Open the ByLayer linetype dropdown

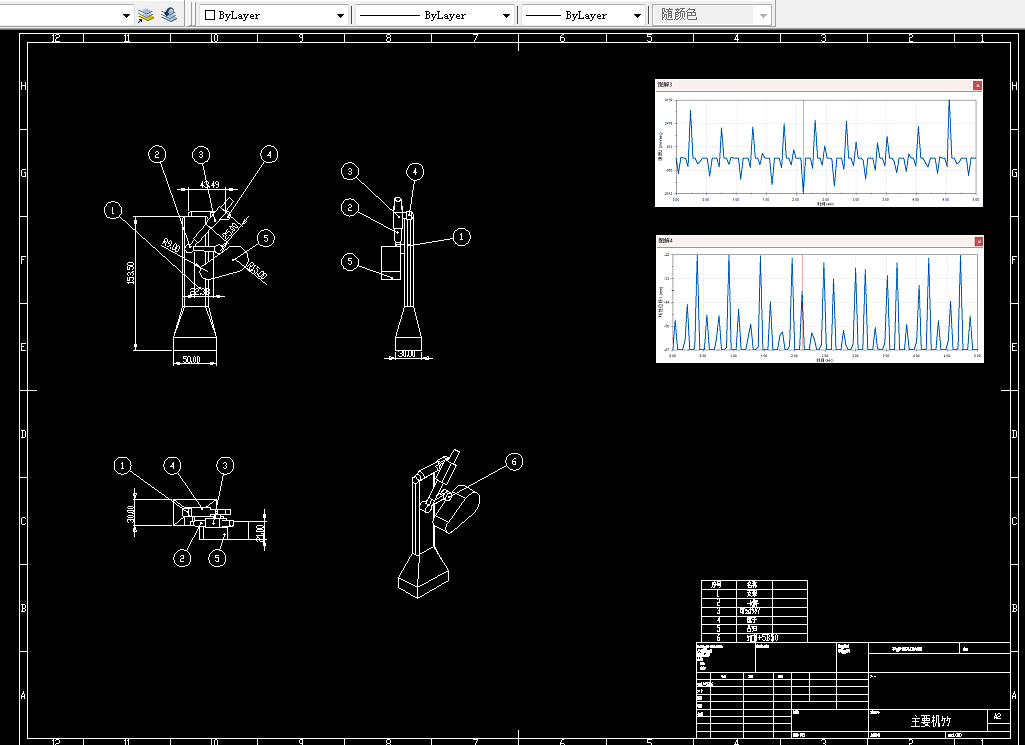tap(435, 15)
